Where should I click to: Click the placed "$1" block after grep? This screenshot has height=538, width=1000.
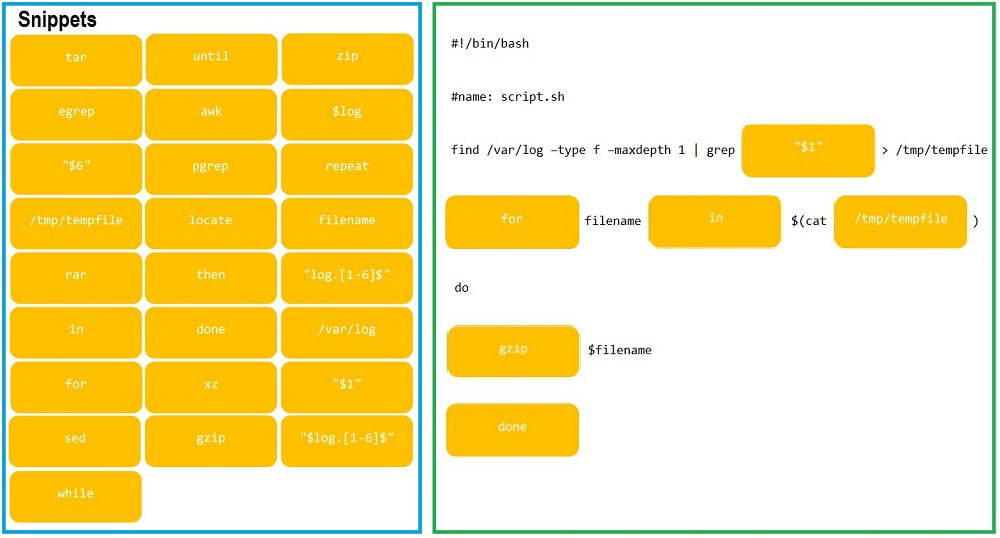[x=808, y=150]
